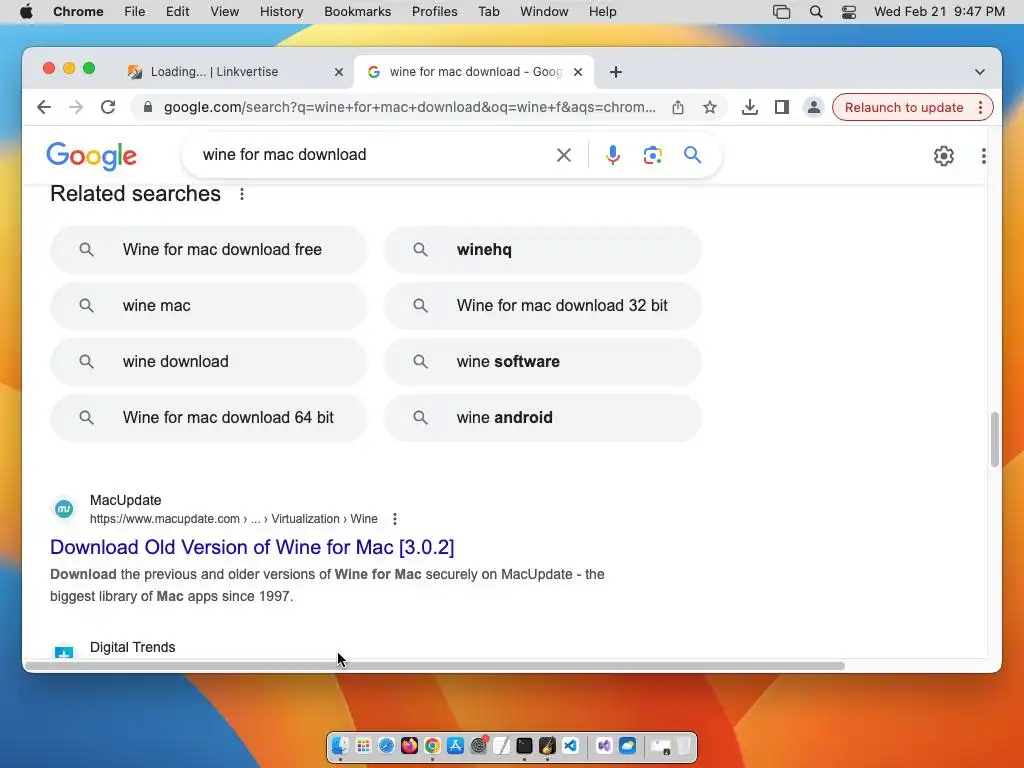
Task: Launch Firefox from the Dock
Action: [409, 745]
